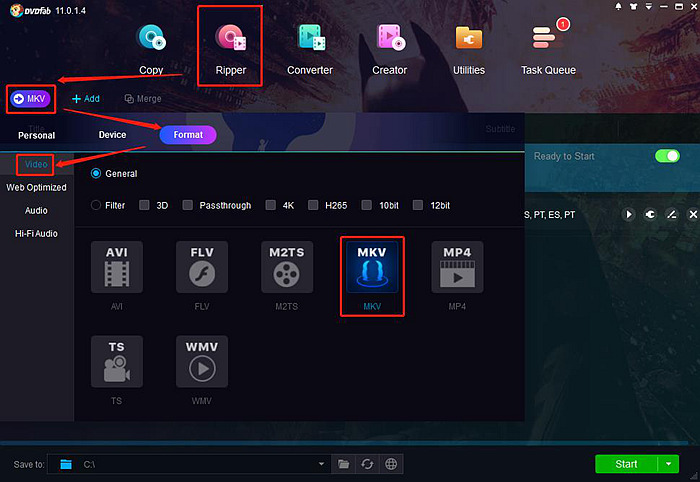Open advanced settings wrench icon
The height and width of the screenshot is (482, 700).
[x=650, y=215]
